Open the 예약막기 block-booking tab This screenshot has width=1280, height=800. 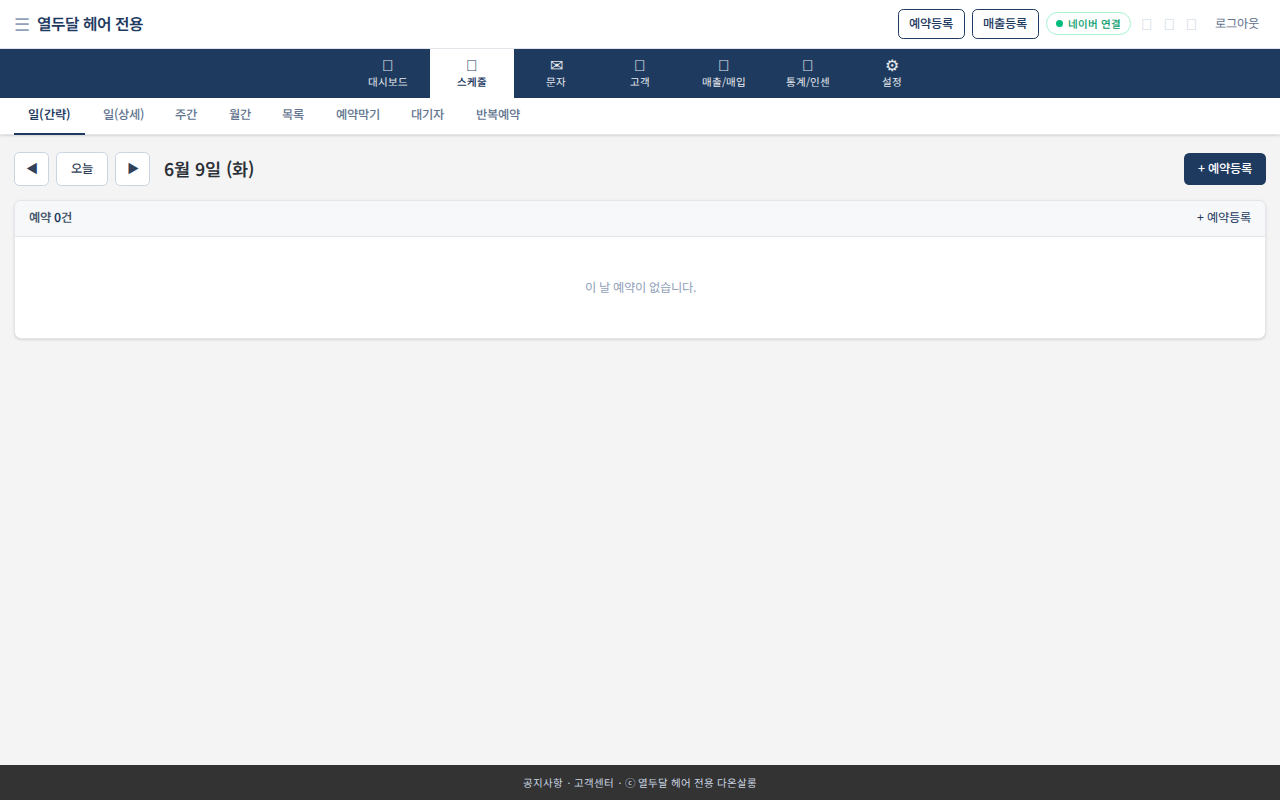[358, 115]
